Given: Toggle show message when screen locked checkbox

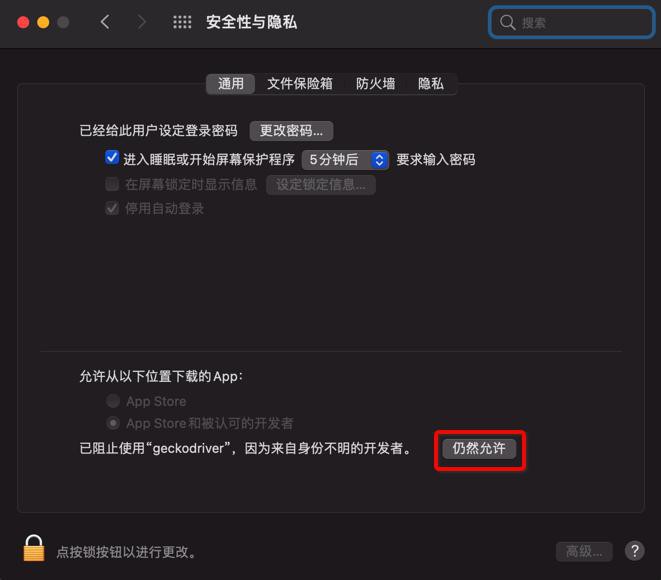Looking at the screenshot, I should click(x=112, y=184).
